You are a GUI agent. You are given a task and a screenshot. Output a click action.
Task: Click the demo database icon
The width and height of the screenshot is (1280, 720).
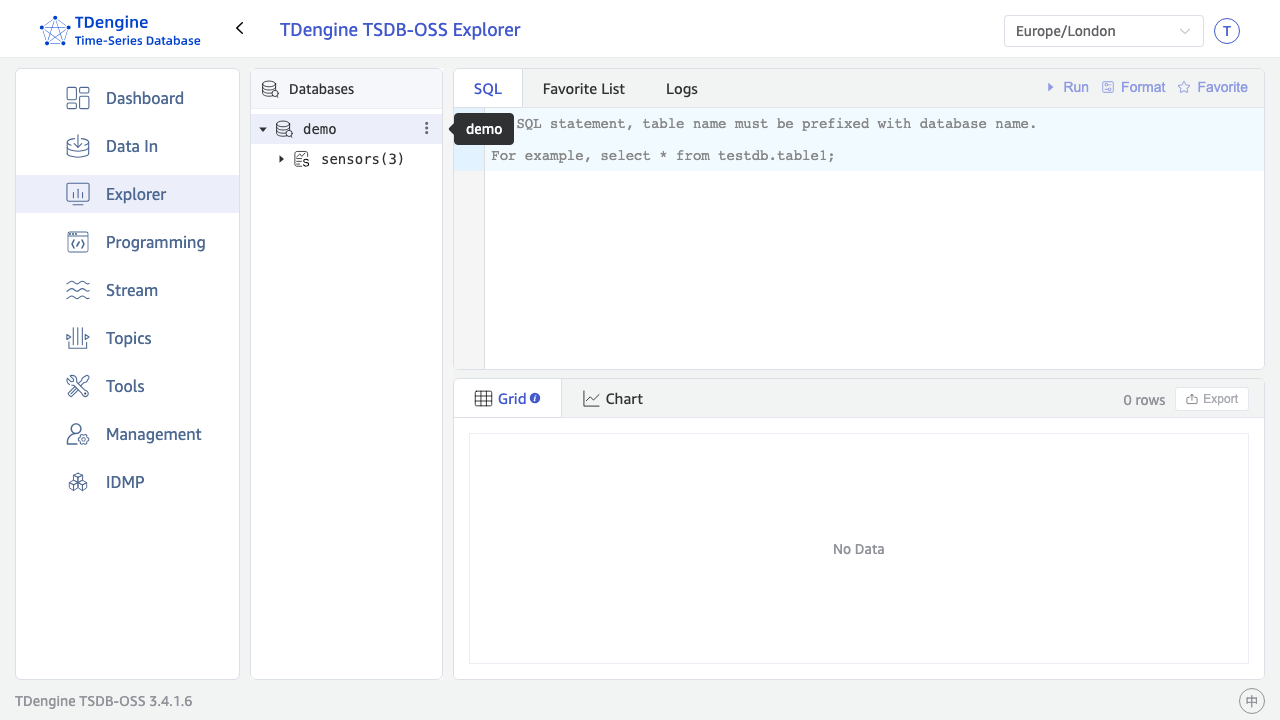click(284, 129)
